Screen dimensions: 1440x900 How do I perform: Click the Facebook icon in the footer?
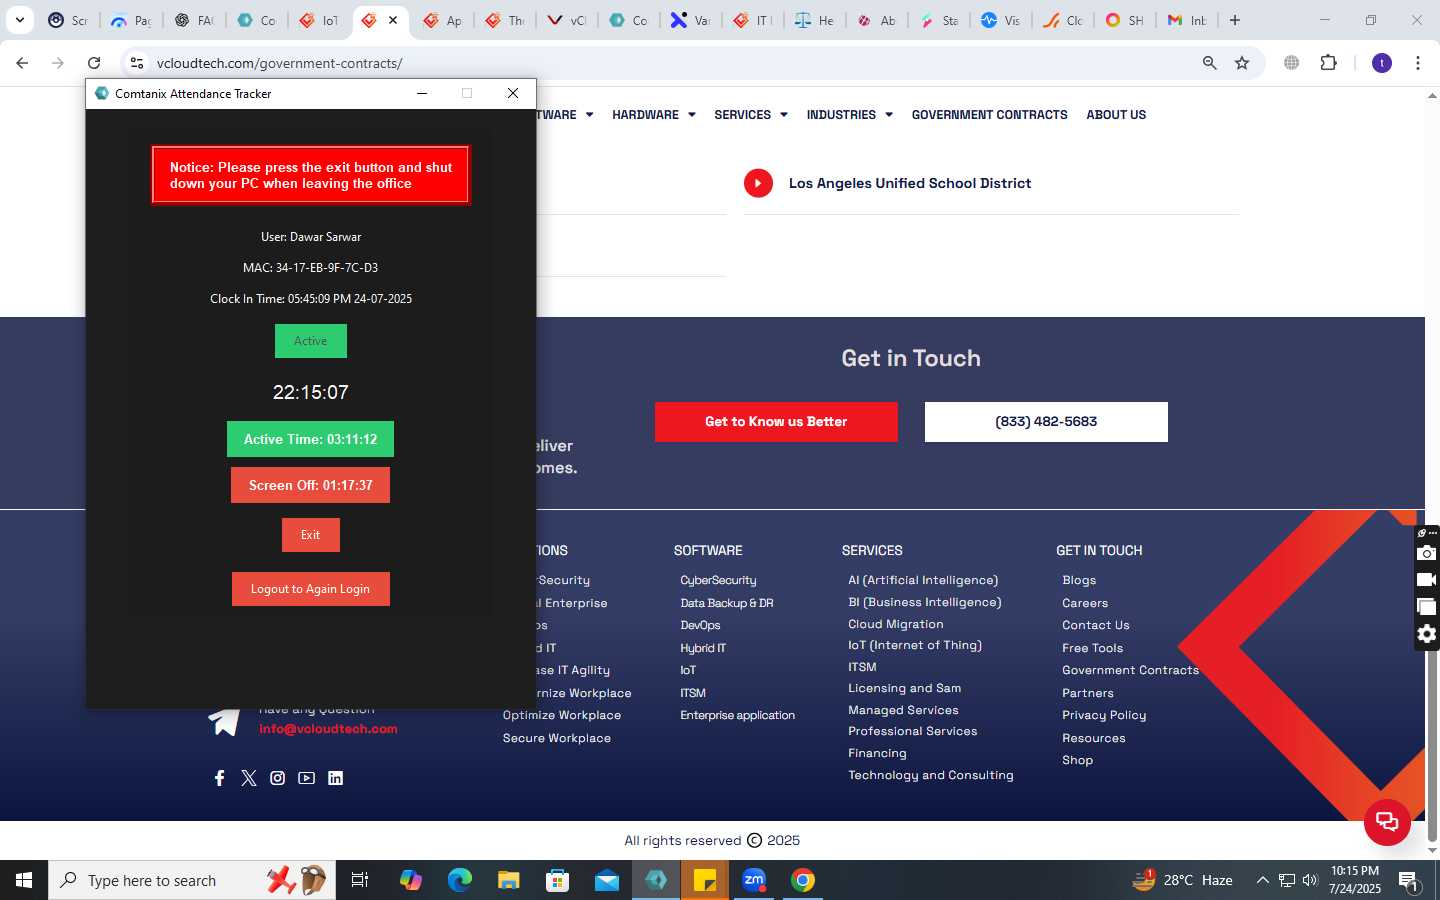[x=219, y=778]
